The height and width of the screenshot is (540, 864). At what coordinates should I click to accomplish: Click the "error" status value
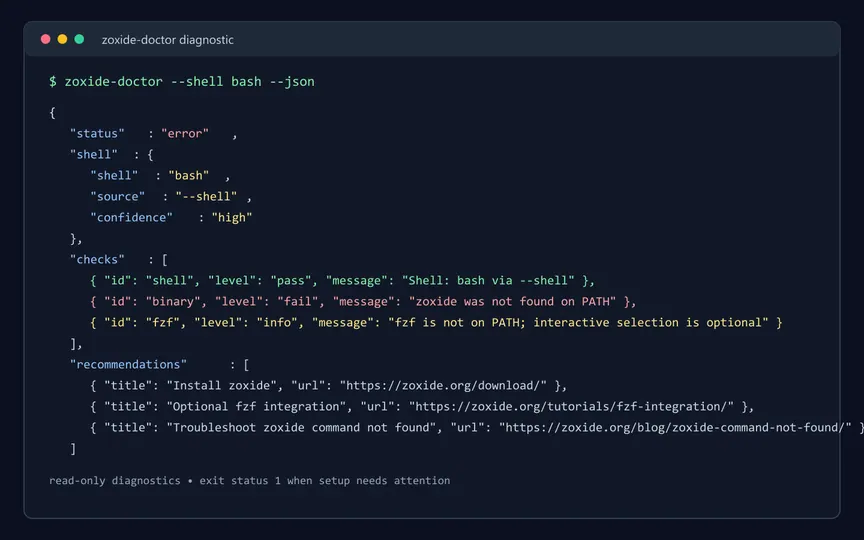tap(185, 133)
